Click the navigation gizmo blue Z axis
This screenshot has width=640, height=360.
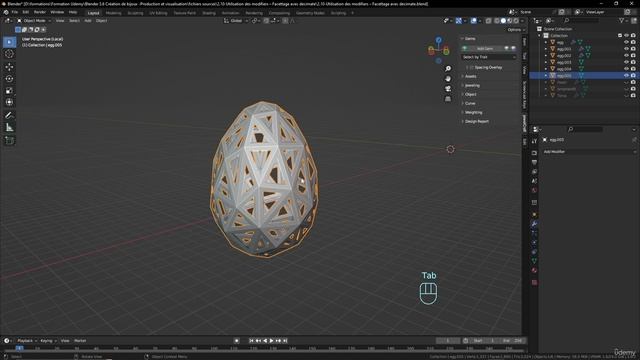tap(438, 40)
